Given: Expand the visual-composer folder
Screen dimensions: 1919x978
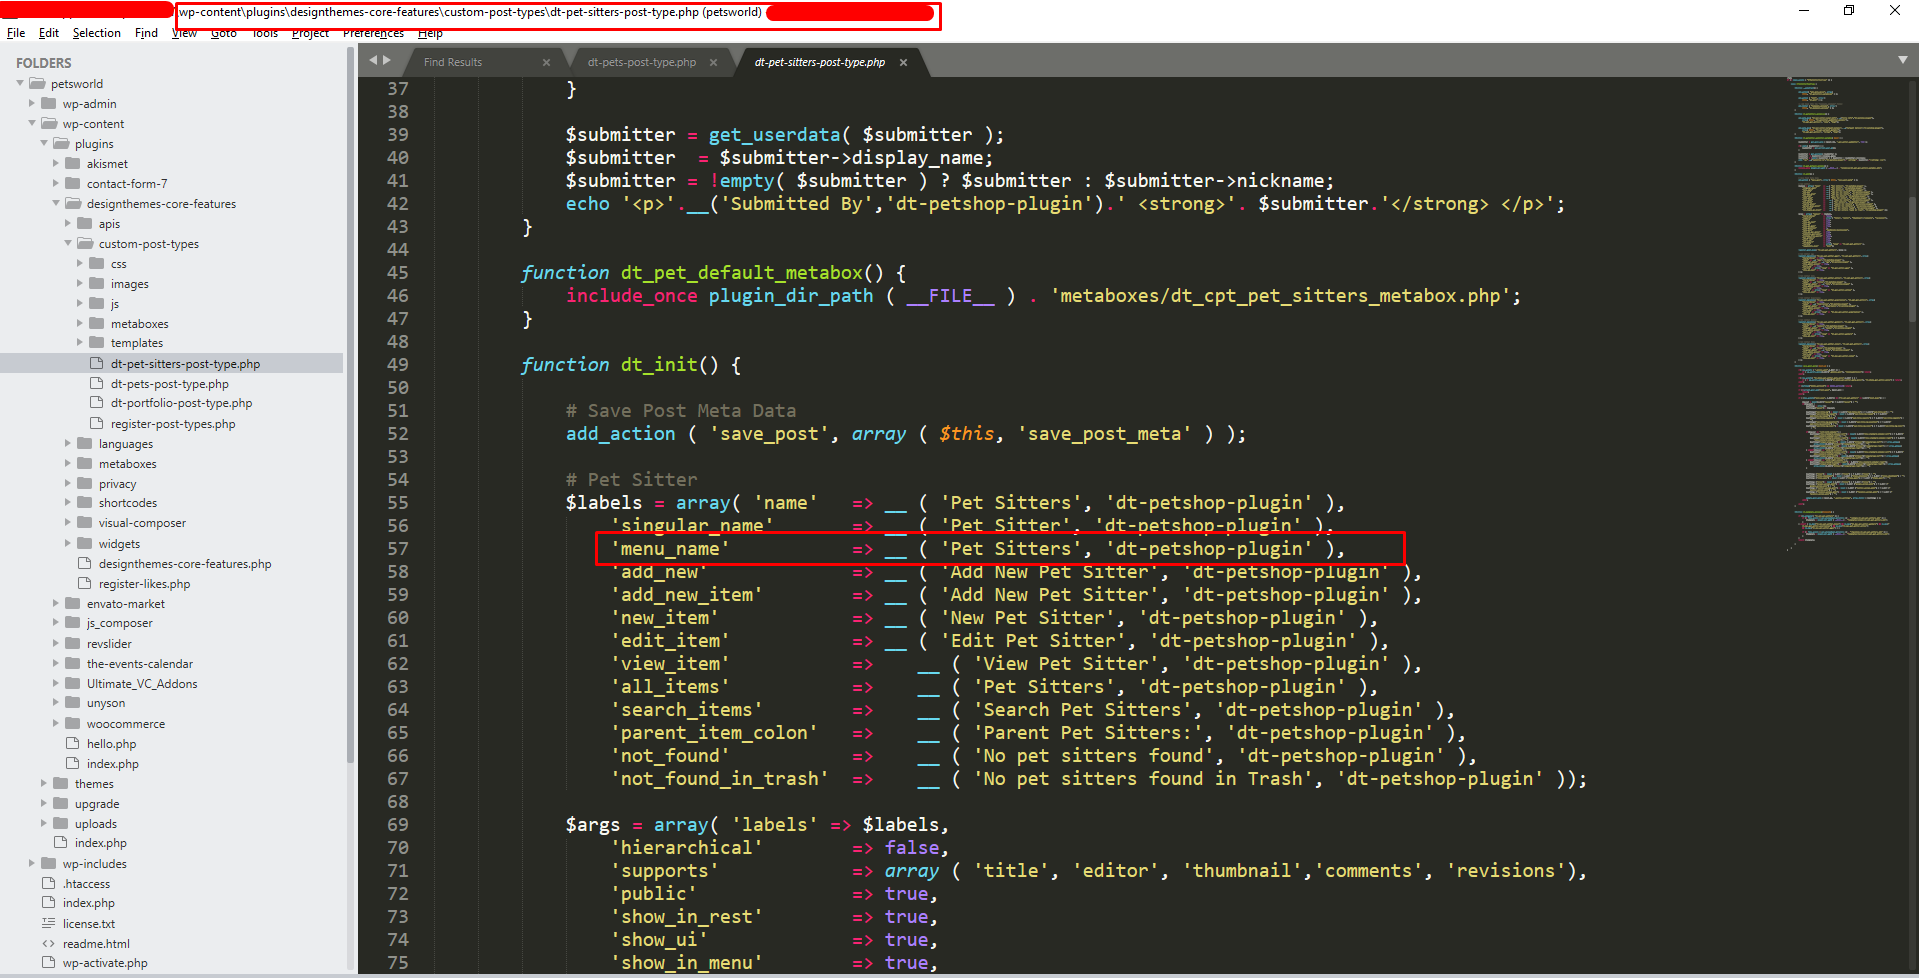Looking at the screenshot, I should coord(68,523).
